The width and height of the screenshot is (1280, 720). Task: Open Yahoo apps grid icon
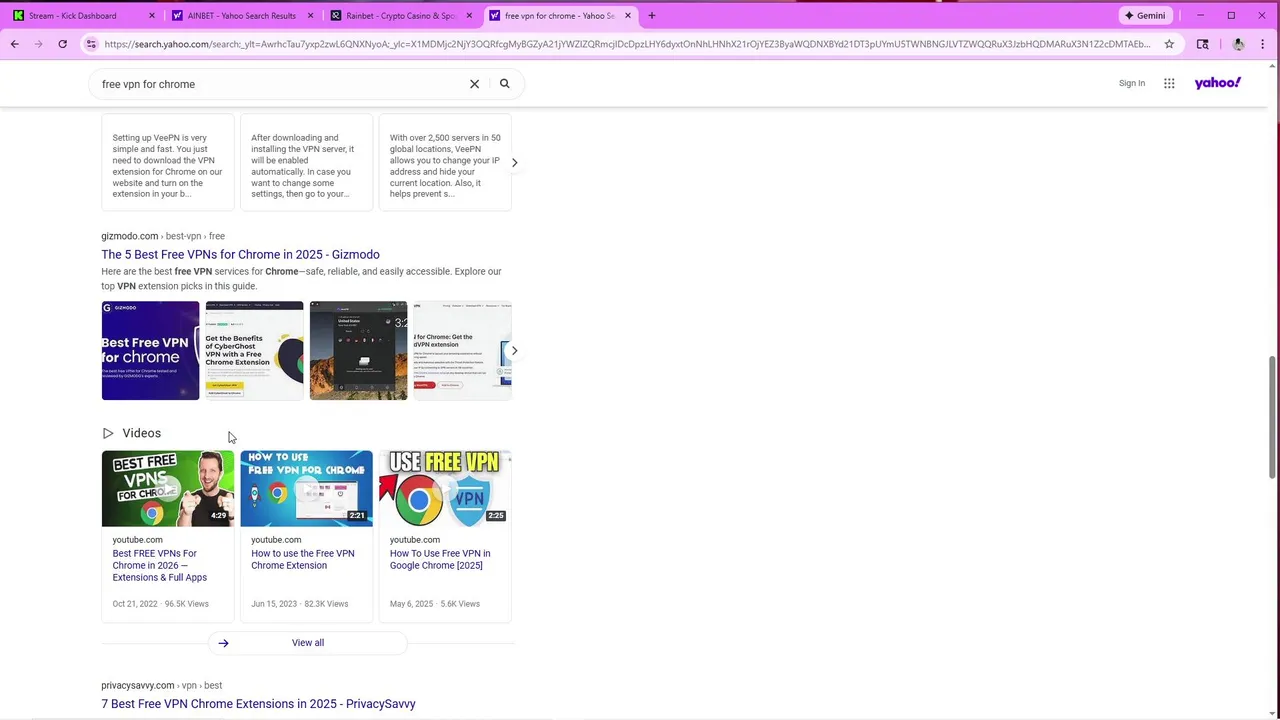click(x=1169, y=83)
